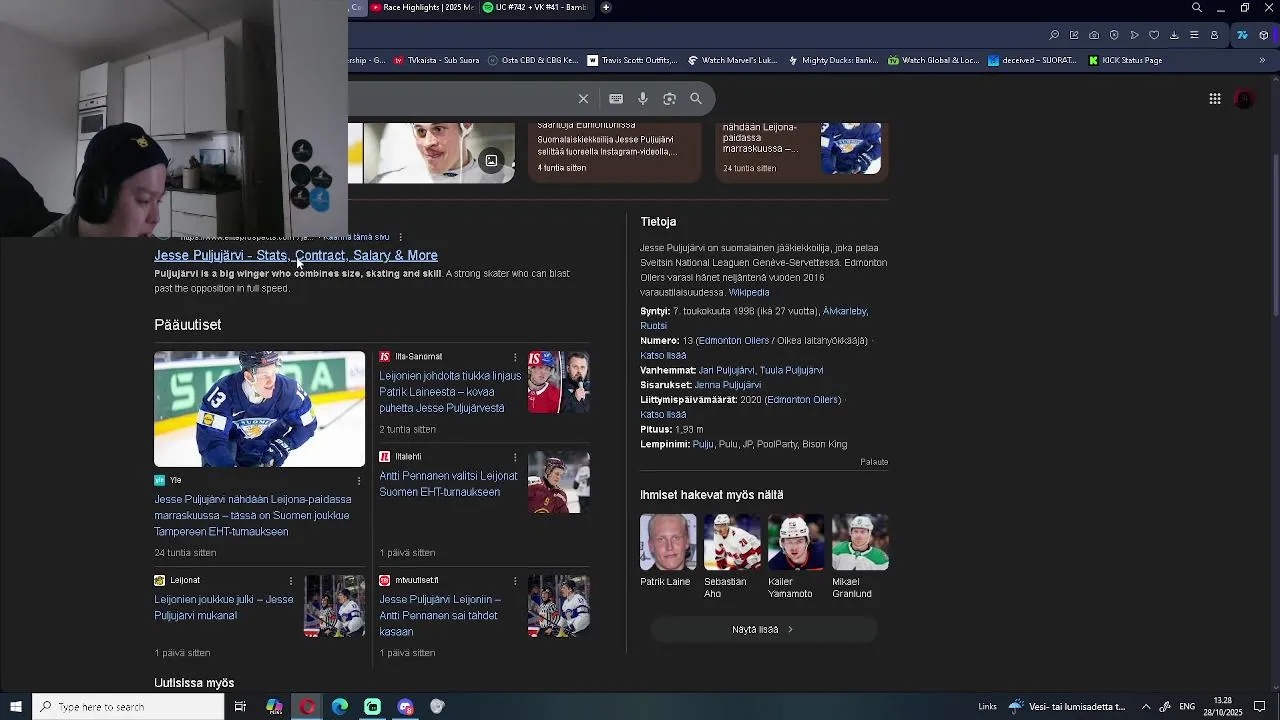Open Iltalehti article Antti Pennanen valitsi Leijonat

coord(448,484)
